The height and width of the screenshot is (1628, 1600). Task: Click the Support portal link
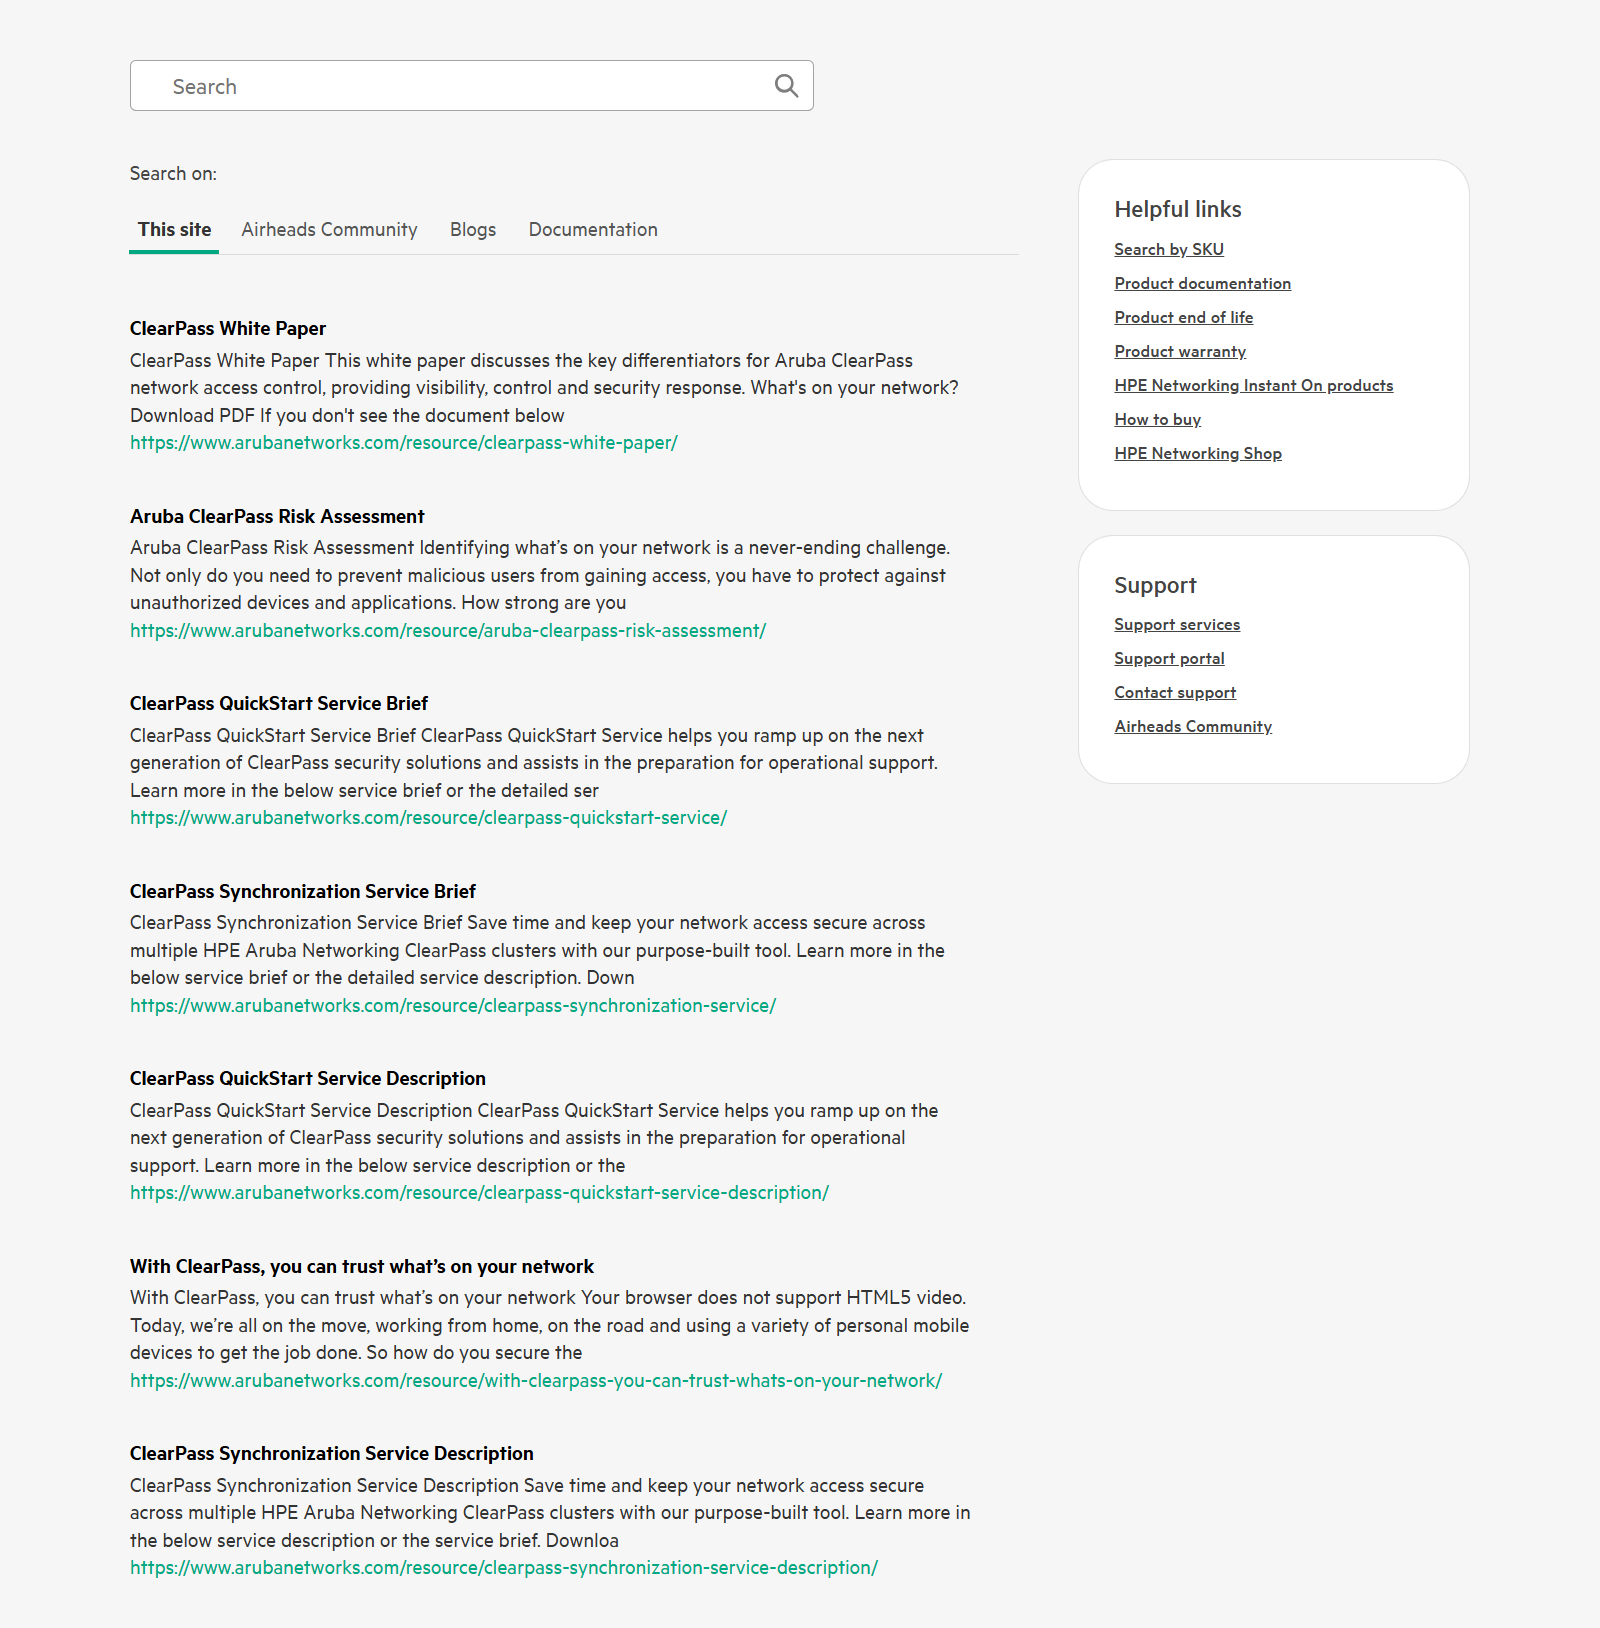point(1168,658)
